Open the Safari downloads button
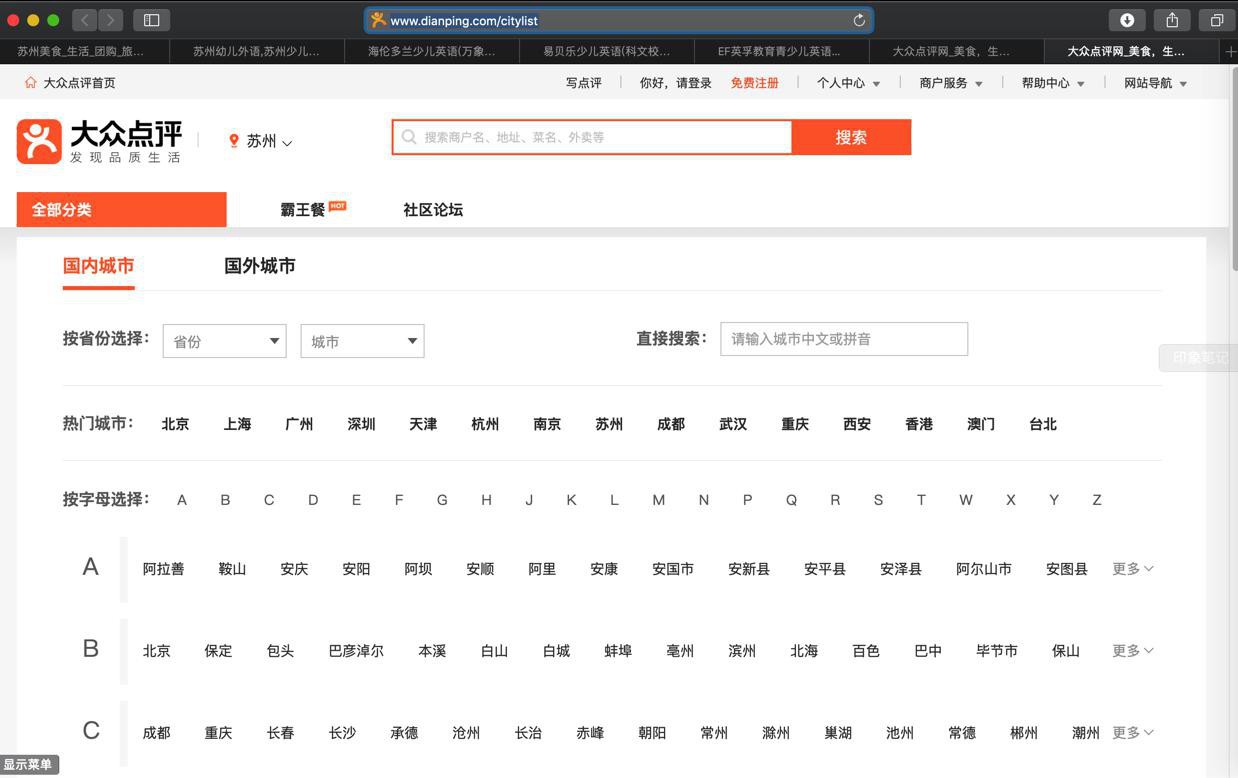Image resolution: width=1238 pixels, height=778 pixels. [x=1127, y=20]
